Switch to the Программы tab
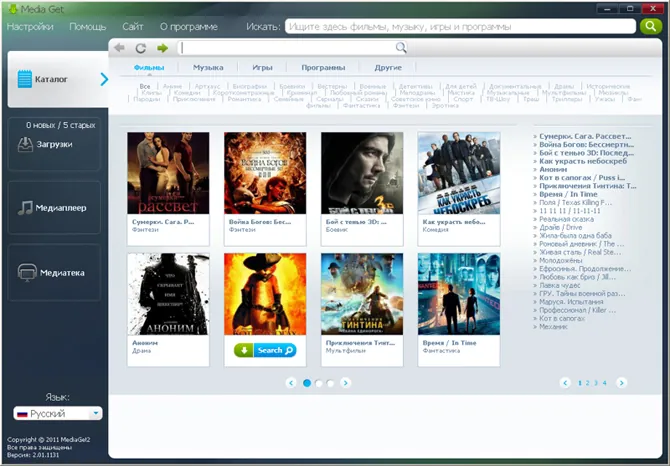 [x=323, y=67]
